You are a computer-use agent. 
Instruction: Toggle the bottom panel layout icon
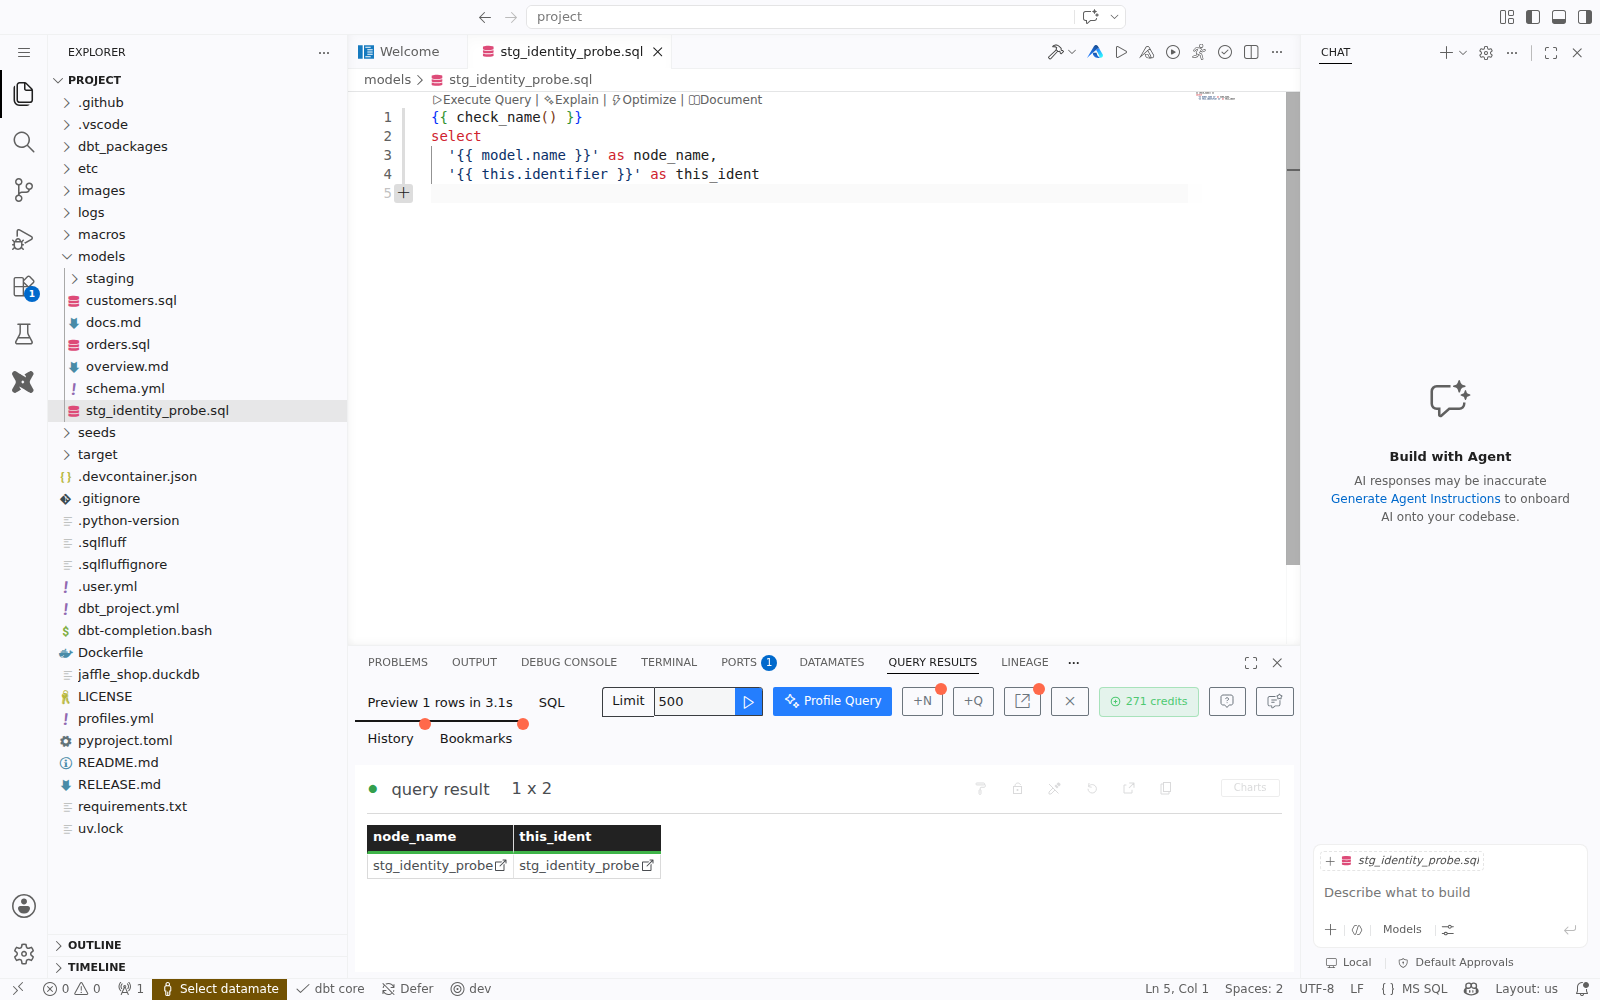click(1559, 17)
